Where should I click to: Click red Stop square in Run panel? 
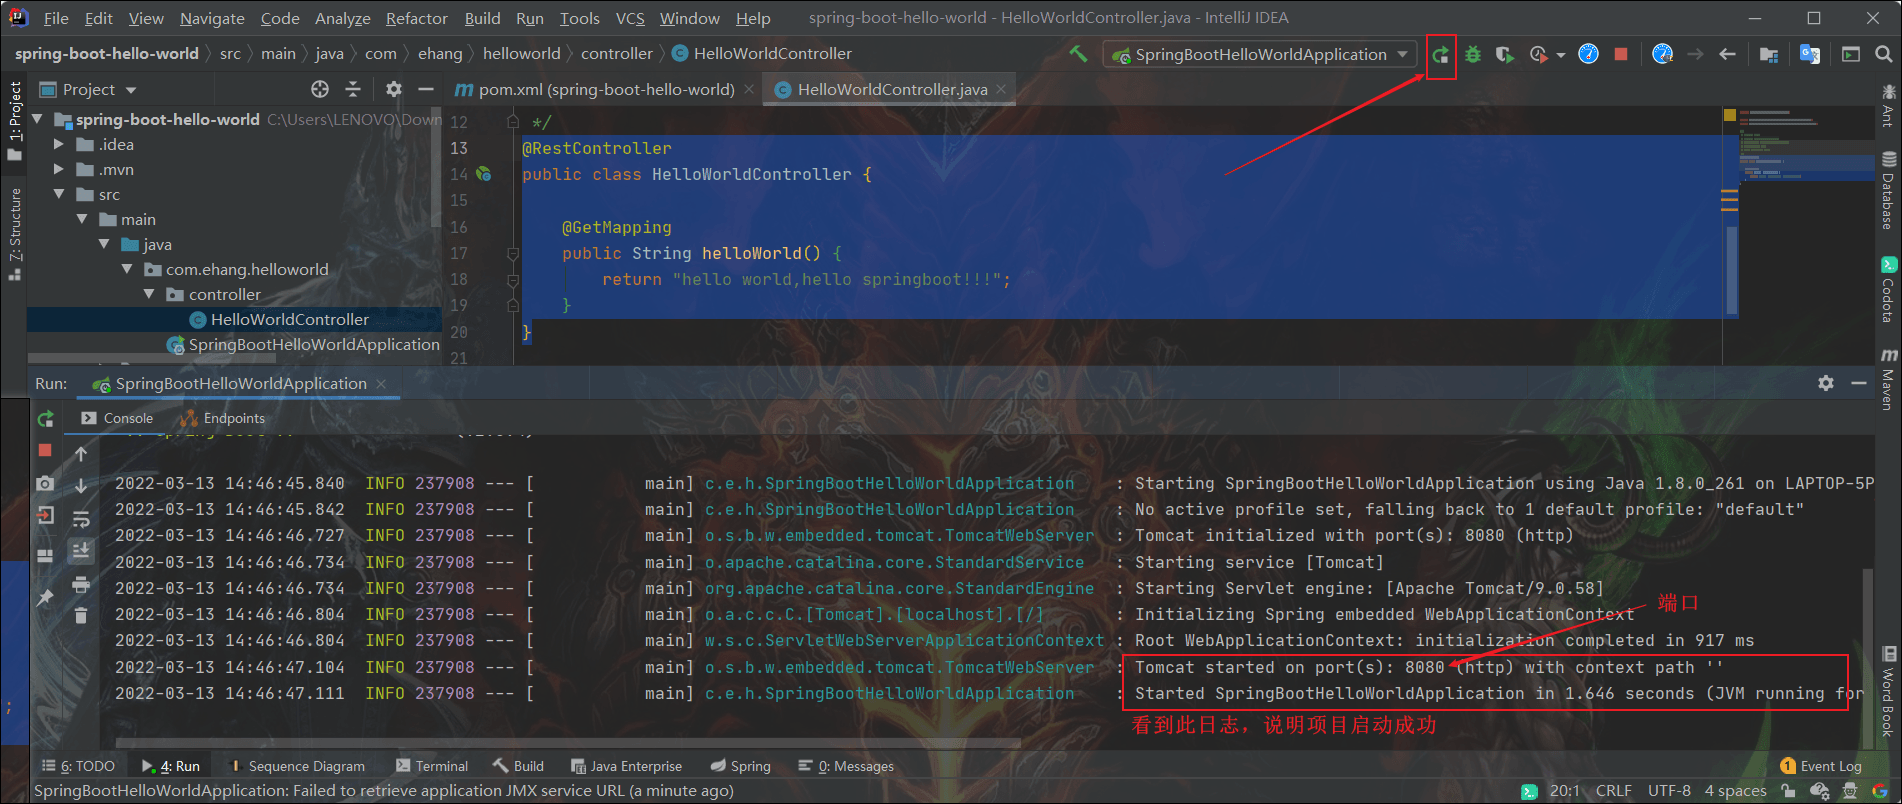[x=45, y=451]
